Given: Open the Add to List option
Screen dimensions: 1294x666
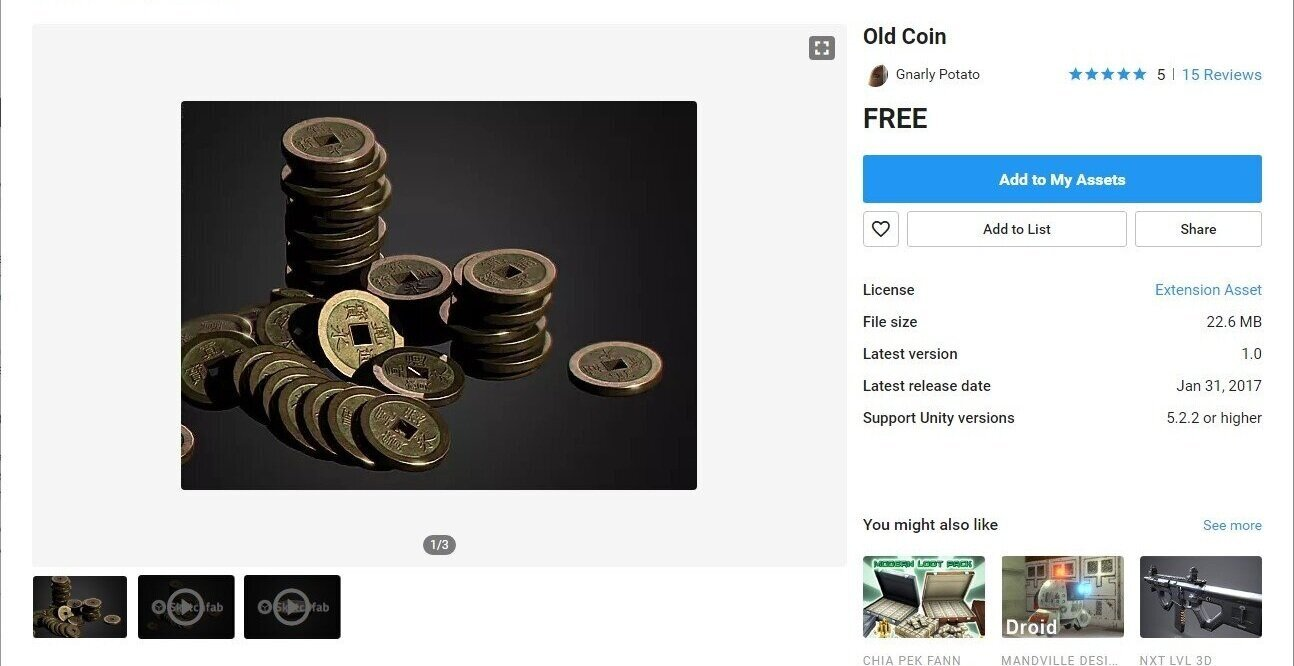Looking at the screenshot, I should [1016, 229].
